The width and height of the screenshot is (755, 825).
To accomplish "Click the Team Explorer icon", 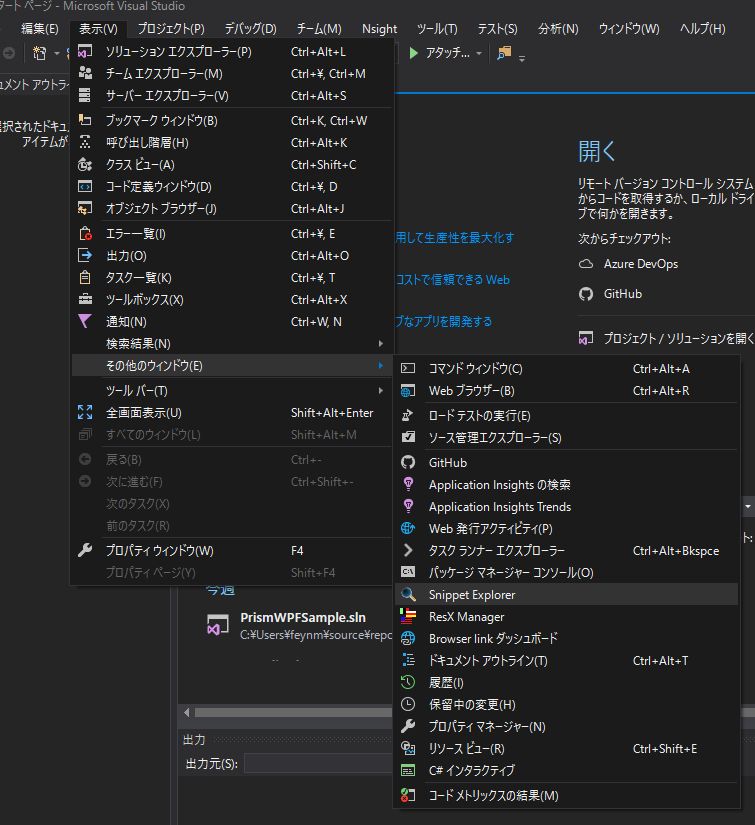I will coord(85,73).
